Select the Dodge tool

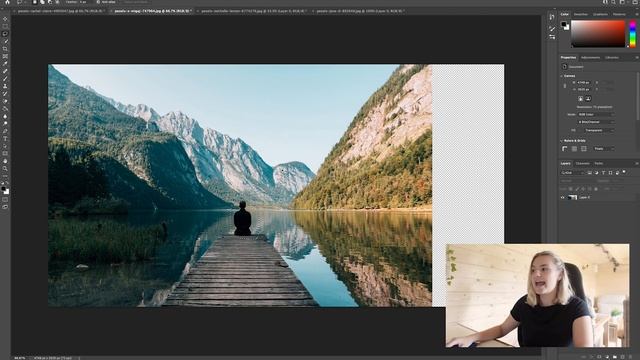tap(5, 124)
